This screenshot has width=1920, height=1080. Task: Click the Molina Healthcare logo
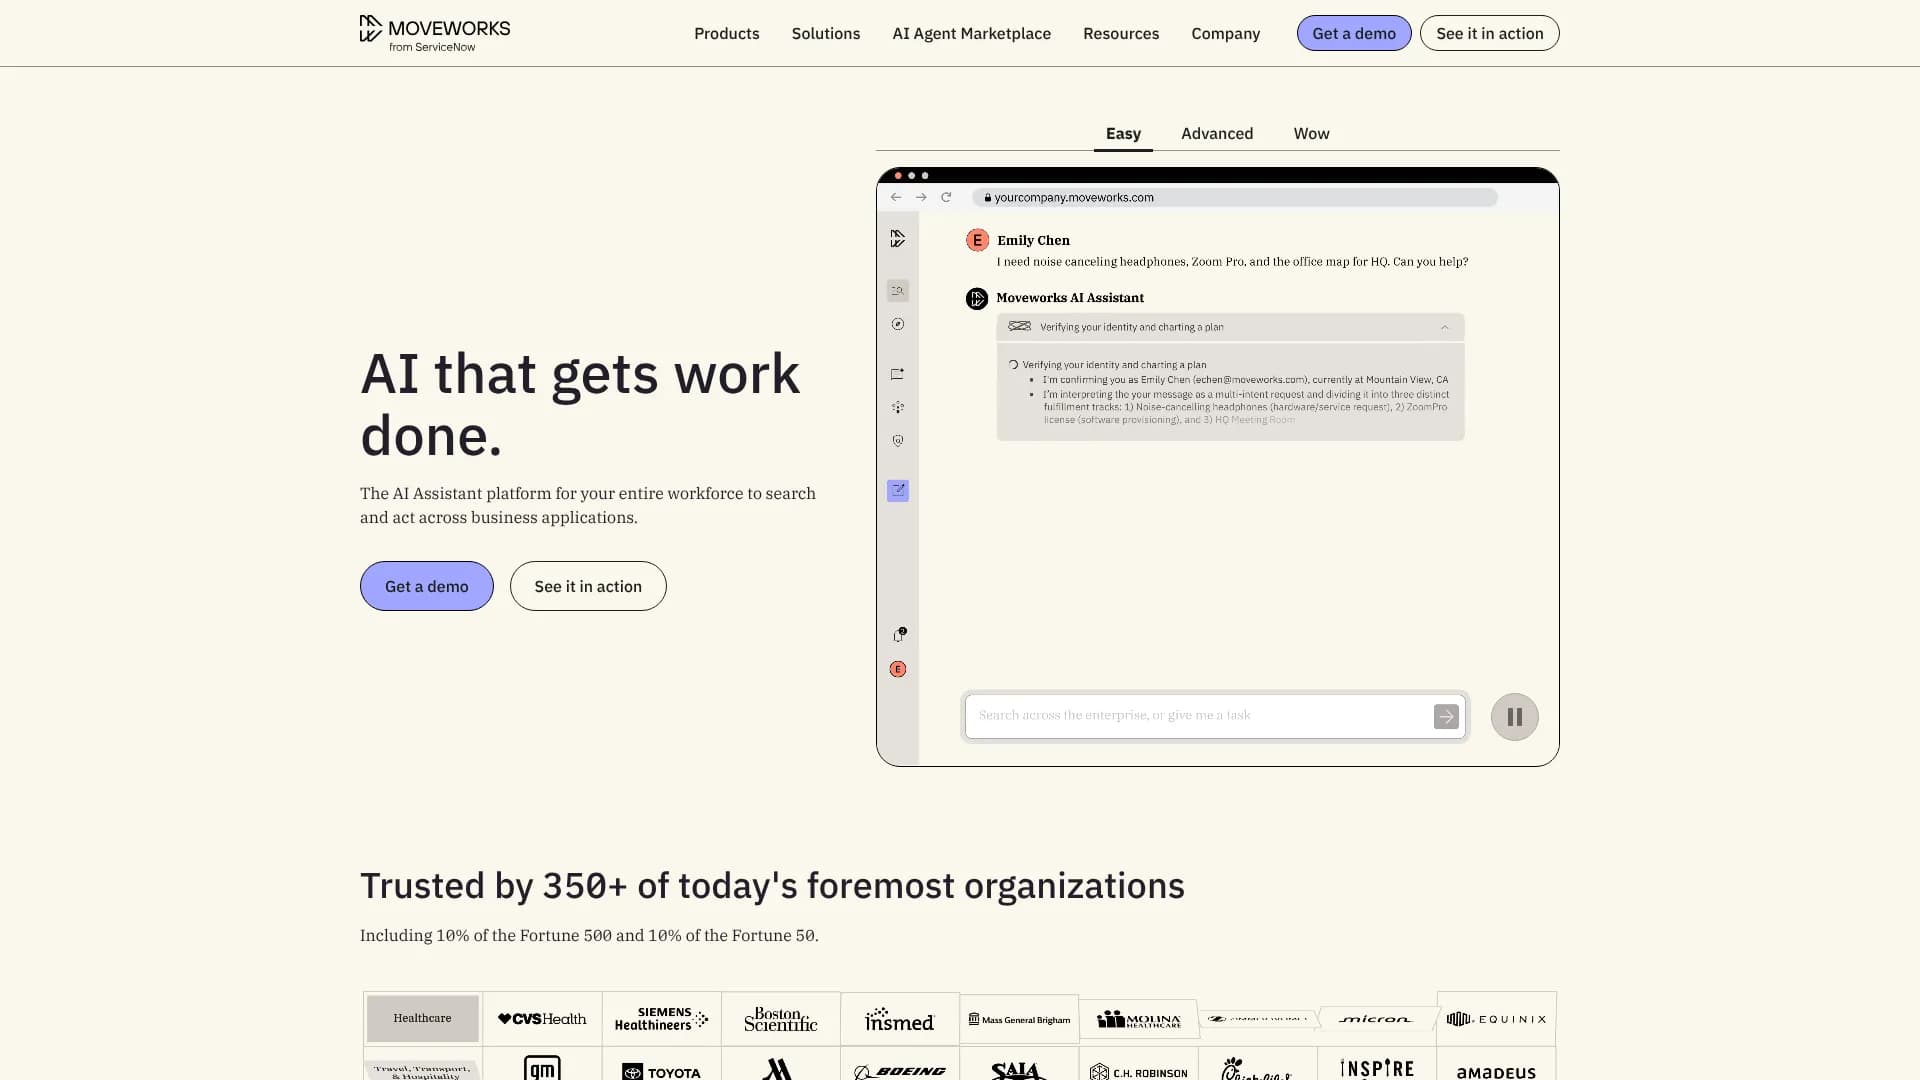1139,1019
